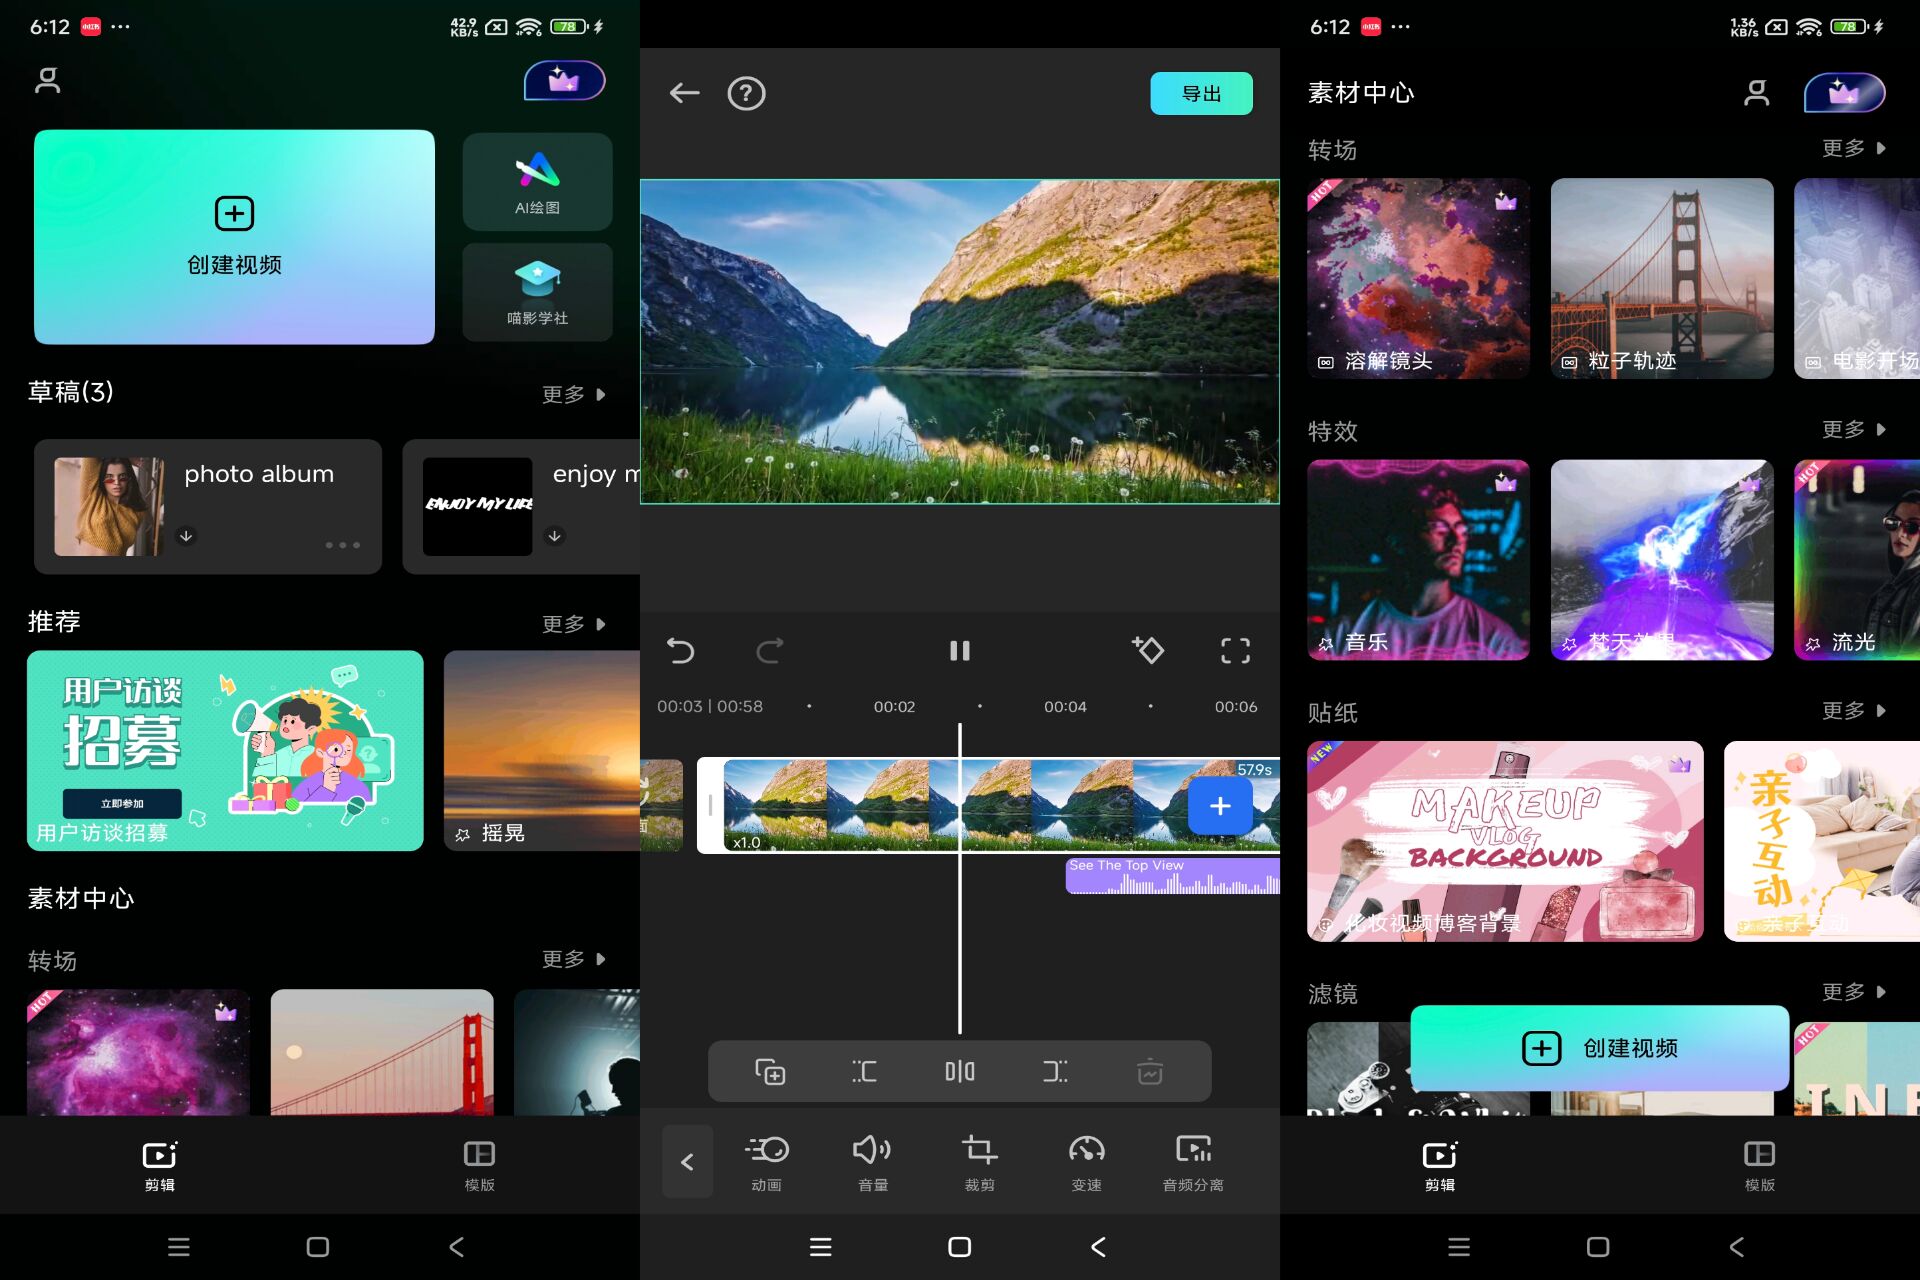The image size is (1920, 1280).
Task: Add a keyframe with the diamond icon
Action: 1148,650
